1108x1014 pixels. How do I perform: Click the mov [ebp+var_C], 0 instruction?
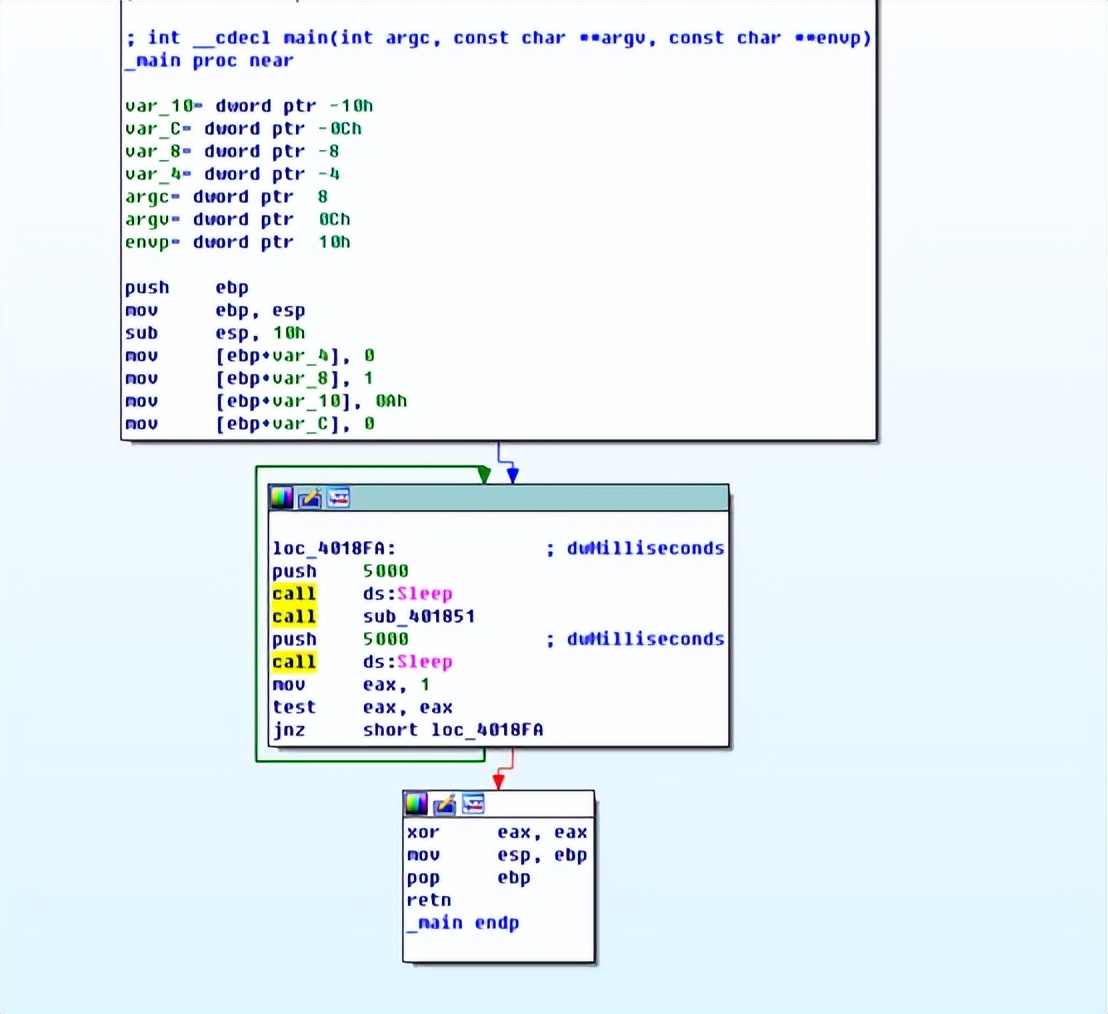pos(249,423)
